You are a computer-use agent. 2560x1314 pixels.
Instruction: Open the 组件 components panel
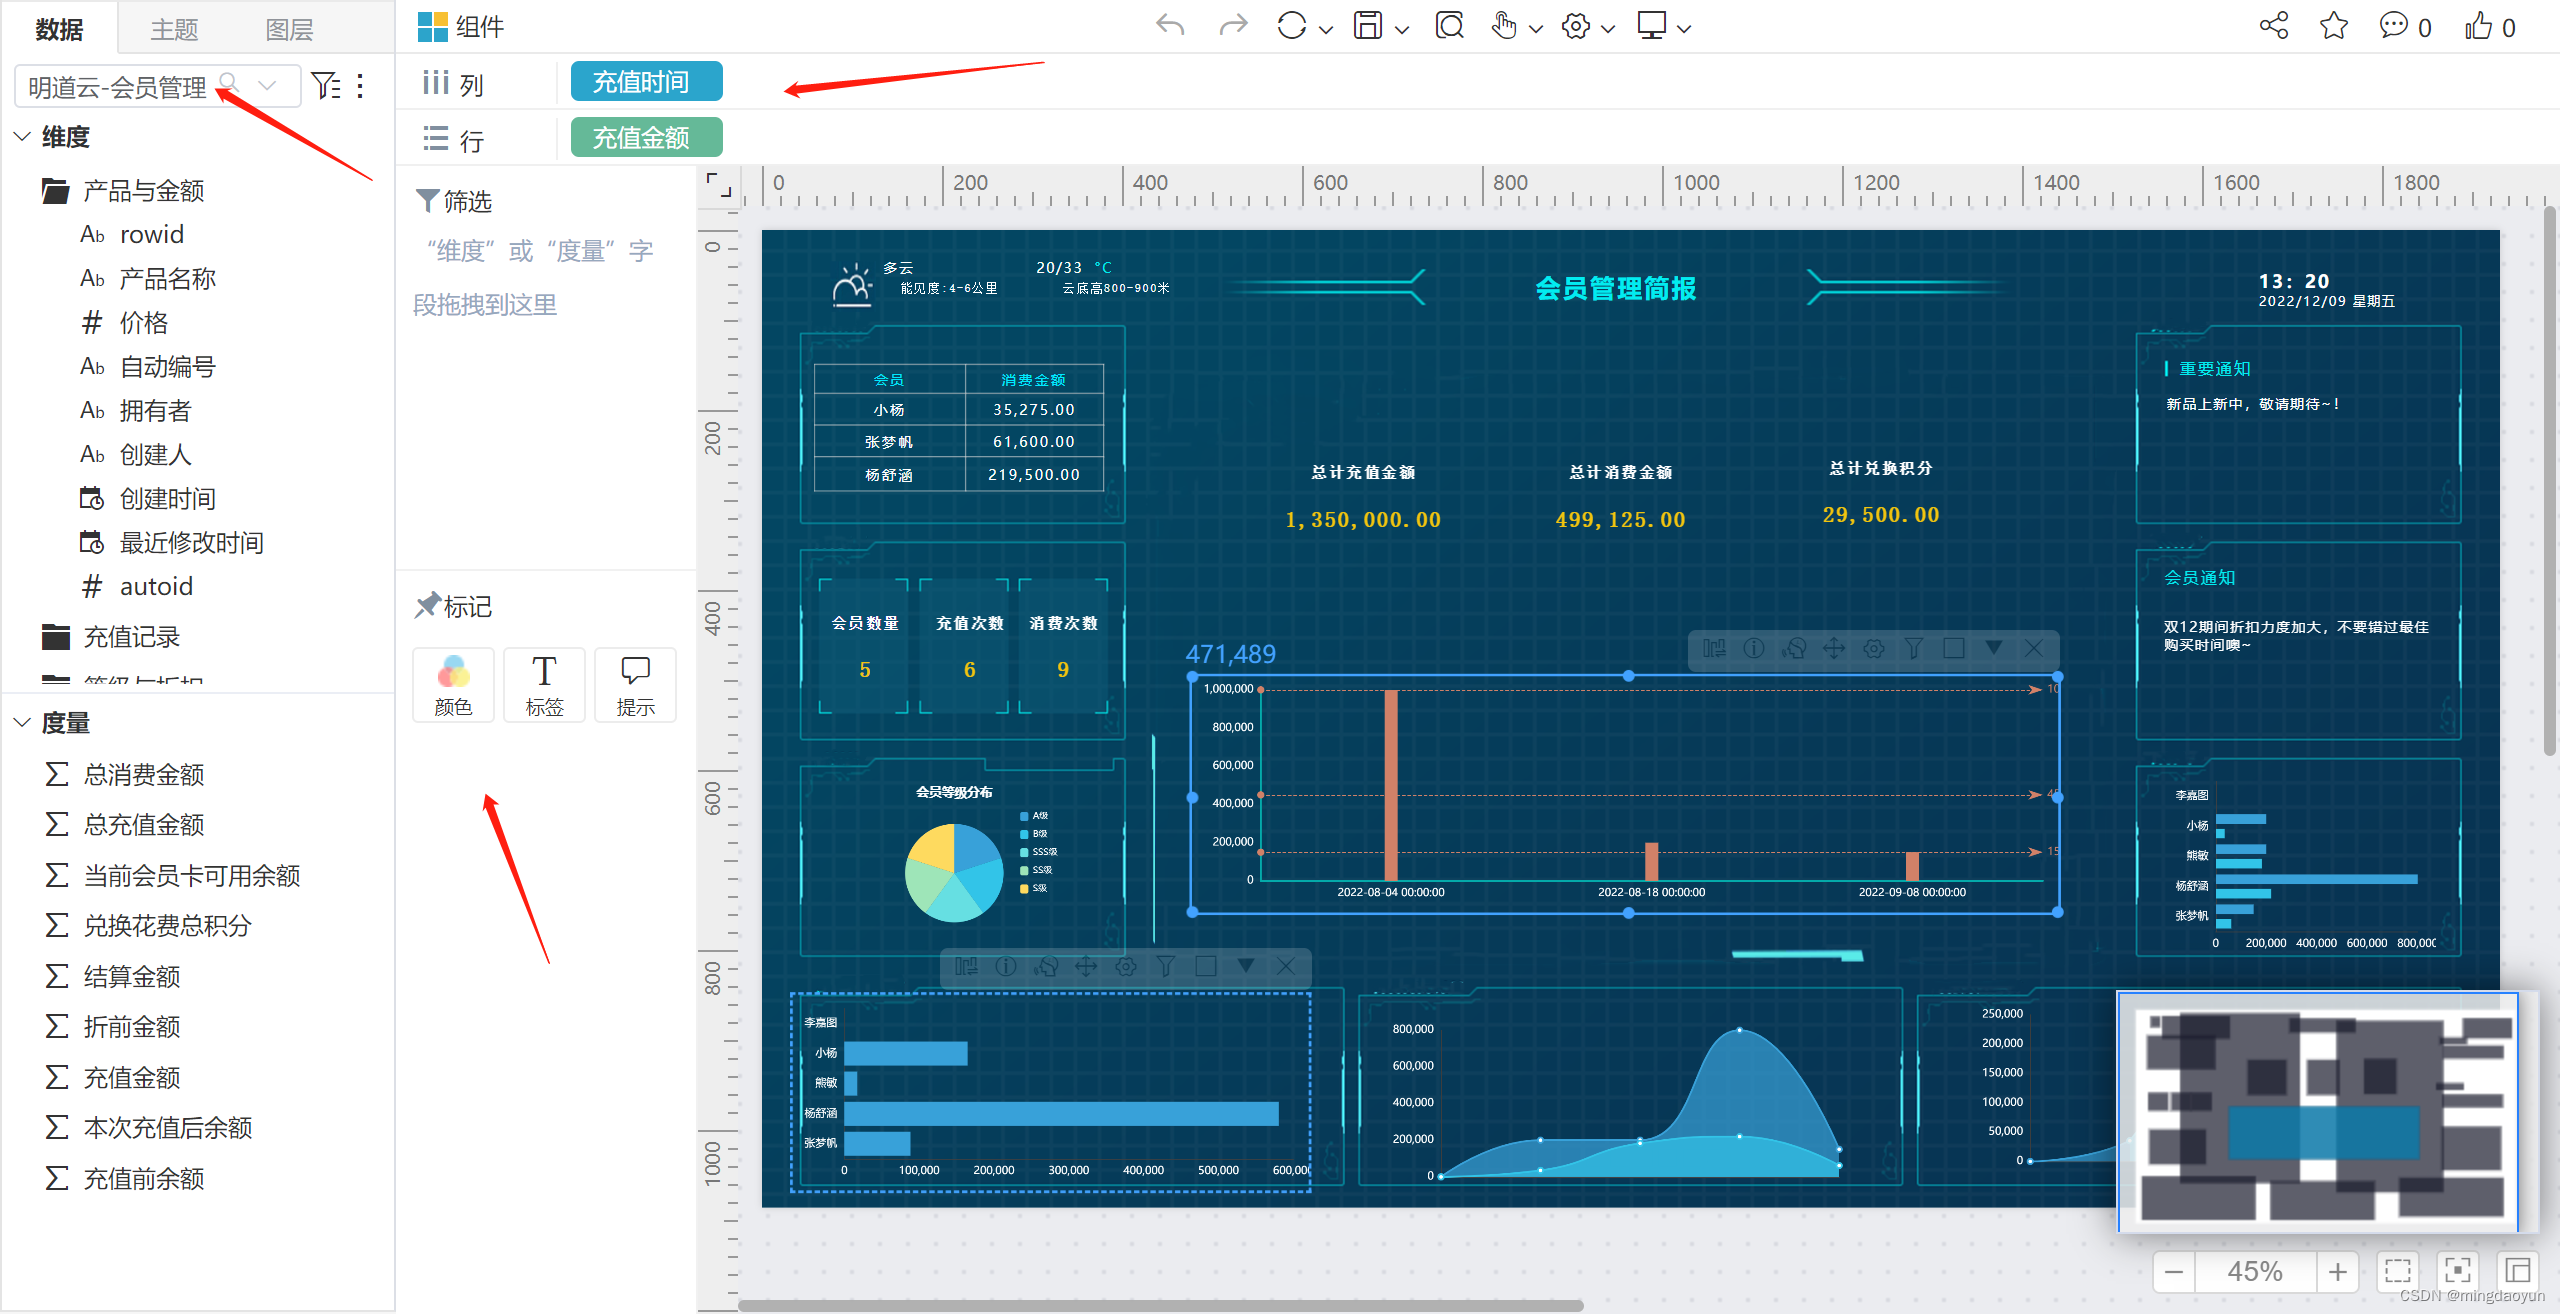coord(461,27)
